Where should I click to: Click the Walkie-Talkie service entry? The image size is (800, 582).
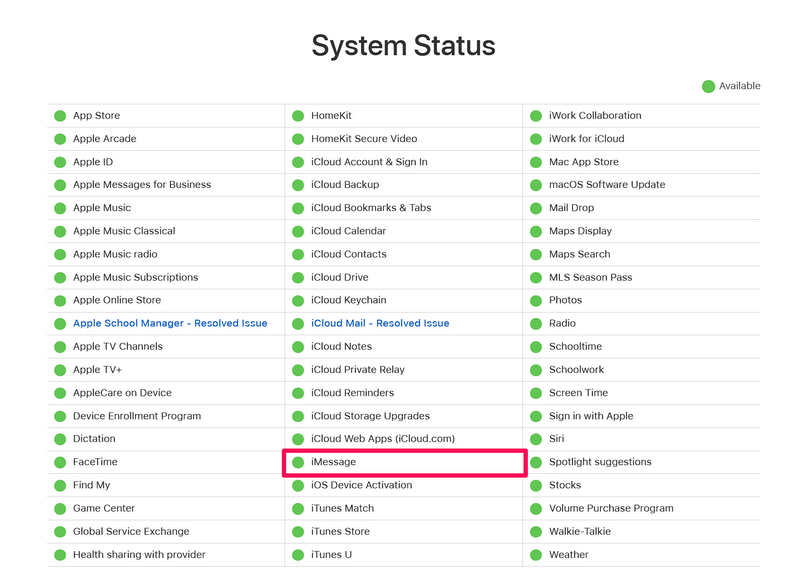point(580,532)
